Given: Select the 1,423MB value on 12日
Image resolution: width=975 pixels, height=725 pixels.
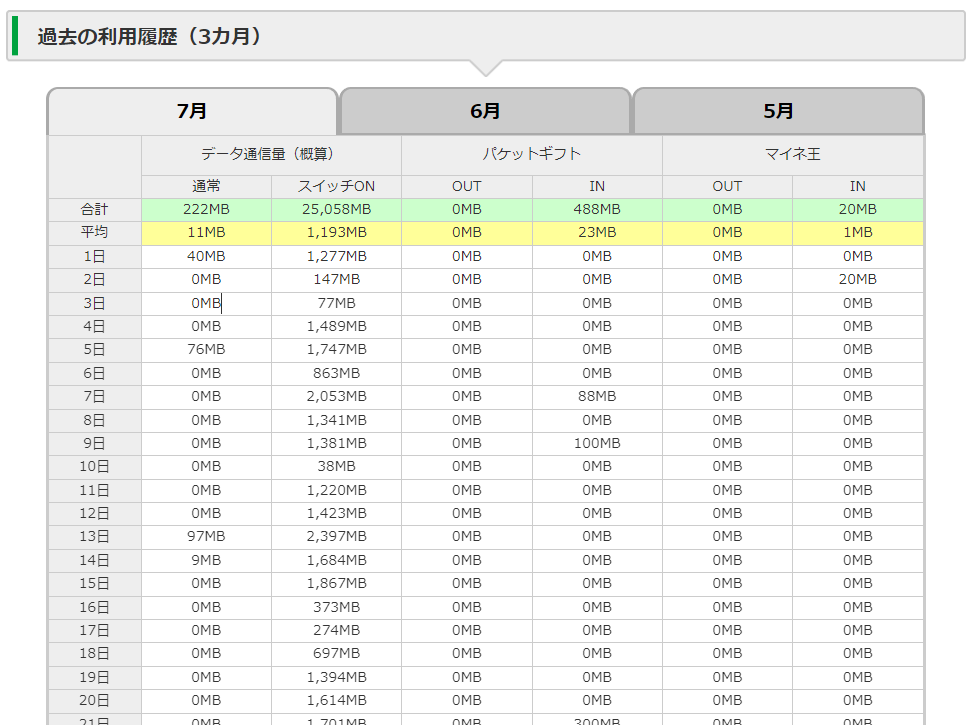Looking at the screenshot, I should [x=336, y=514].
